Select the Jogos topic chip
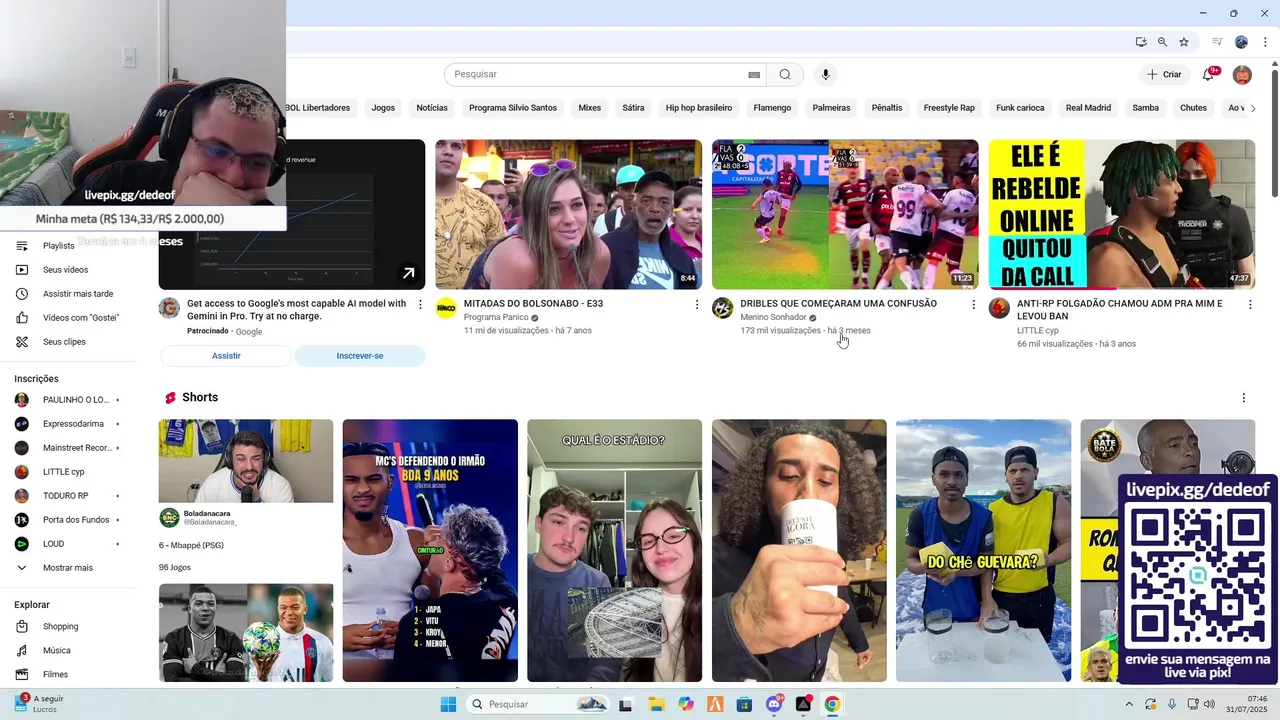The image size is (1280, 720). pos(383,108)
